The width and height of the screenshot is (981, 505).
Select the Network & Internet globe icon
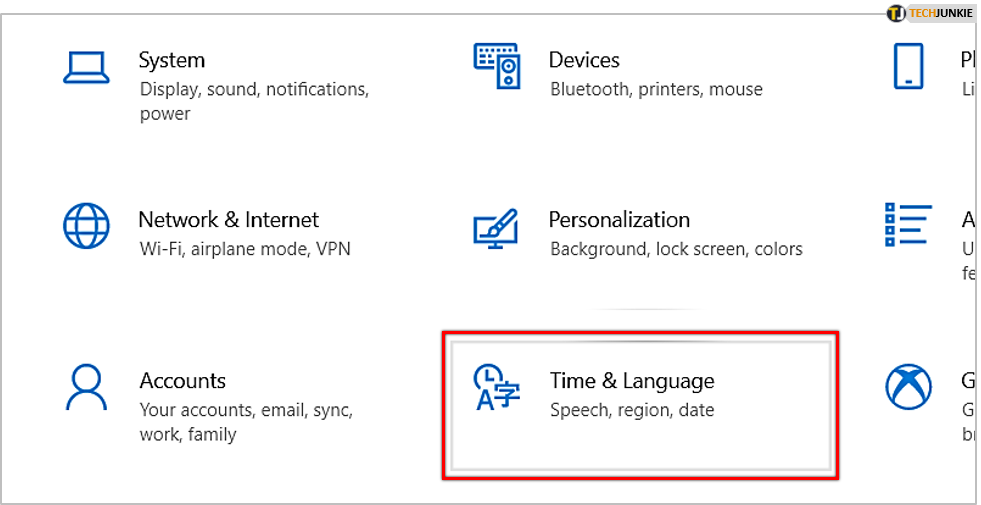(86, 225)
